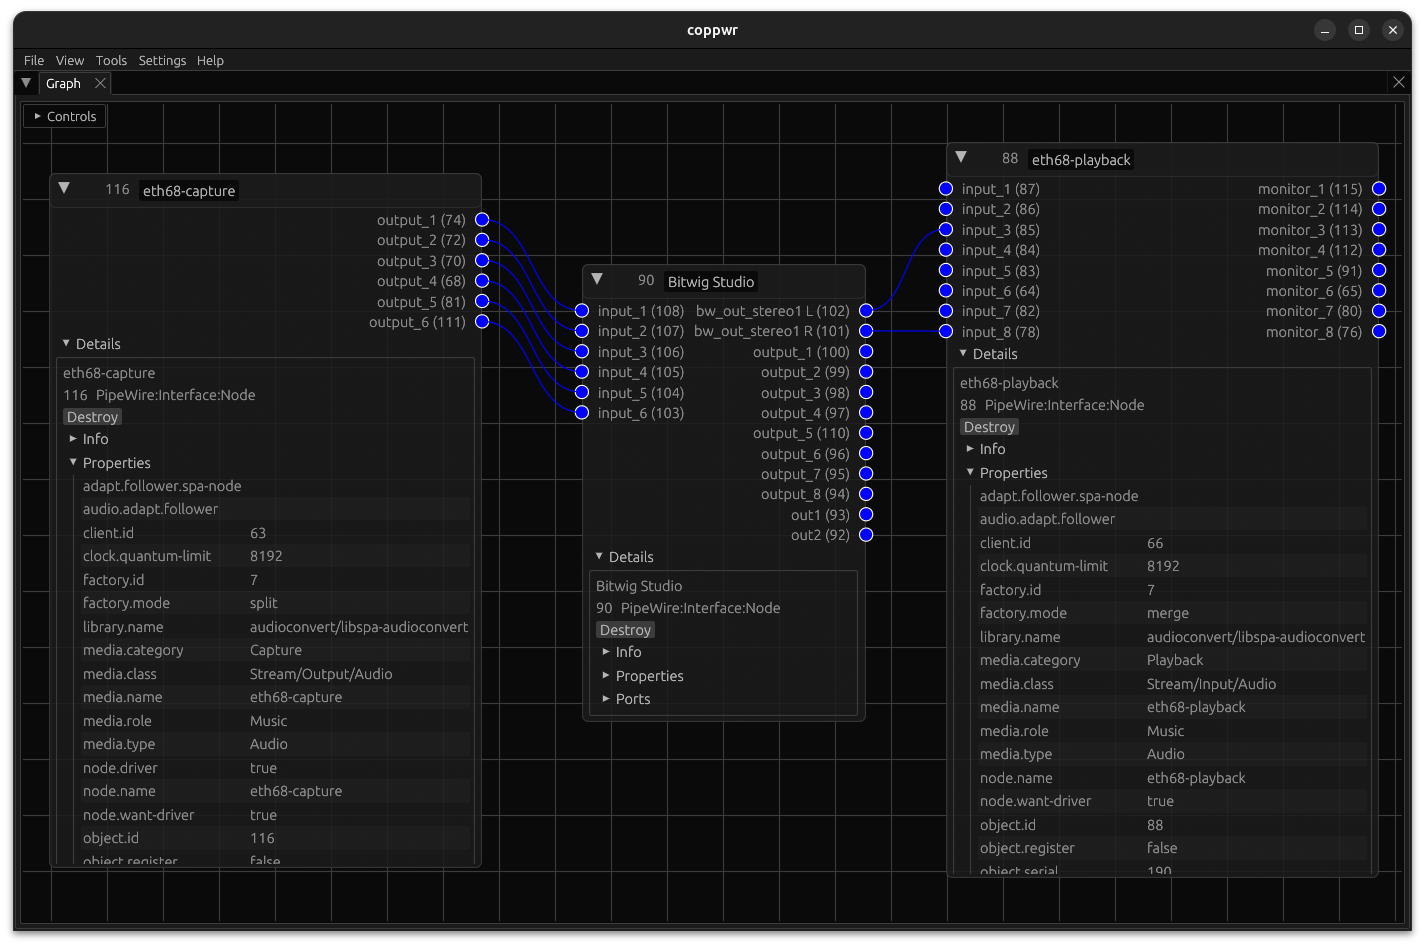
Task: Open the Settings menu
Action: click(162, 61)
